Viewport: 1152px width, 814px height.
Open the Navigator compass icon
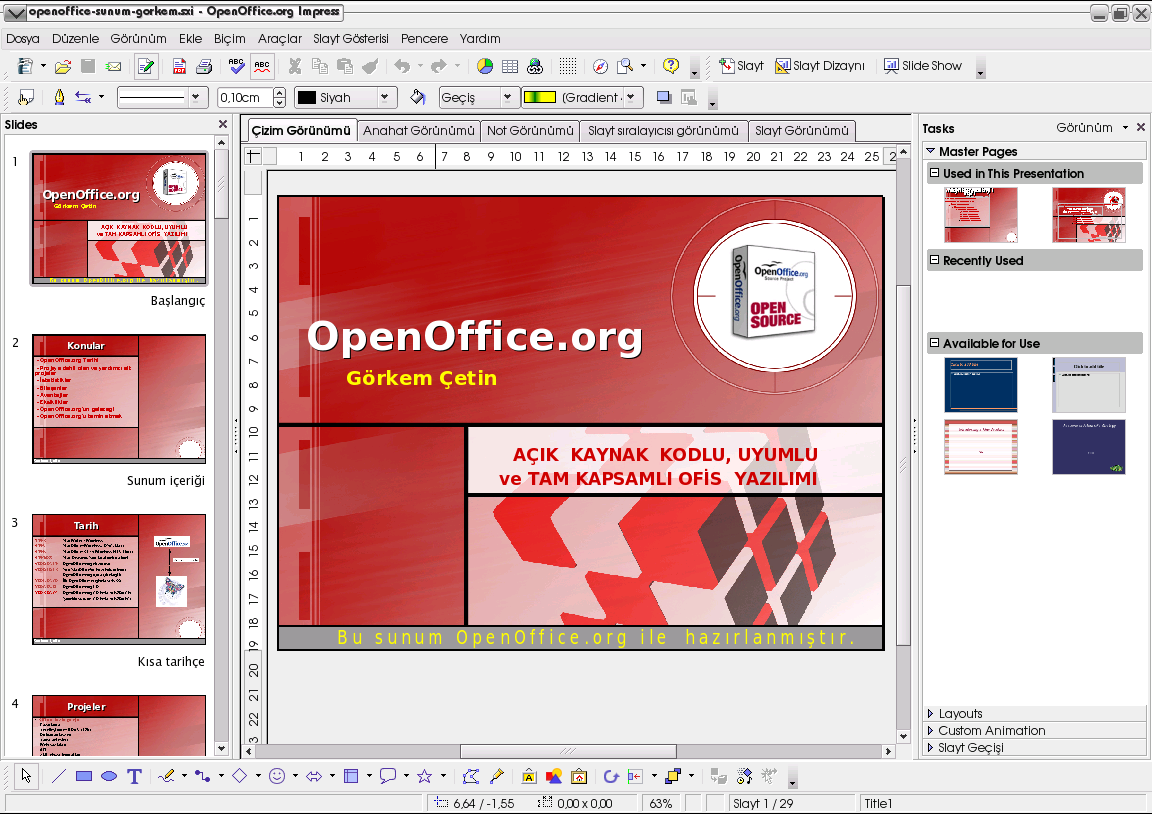tap(600, 66)
